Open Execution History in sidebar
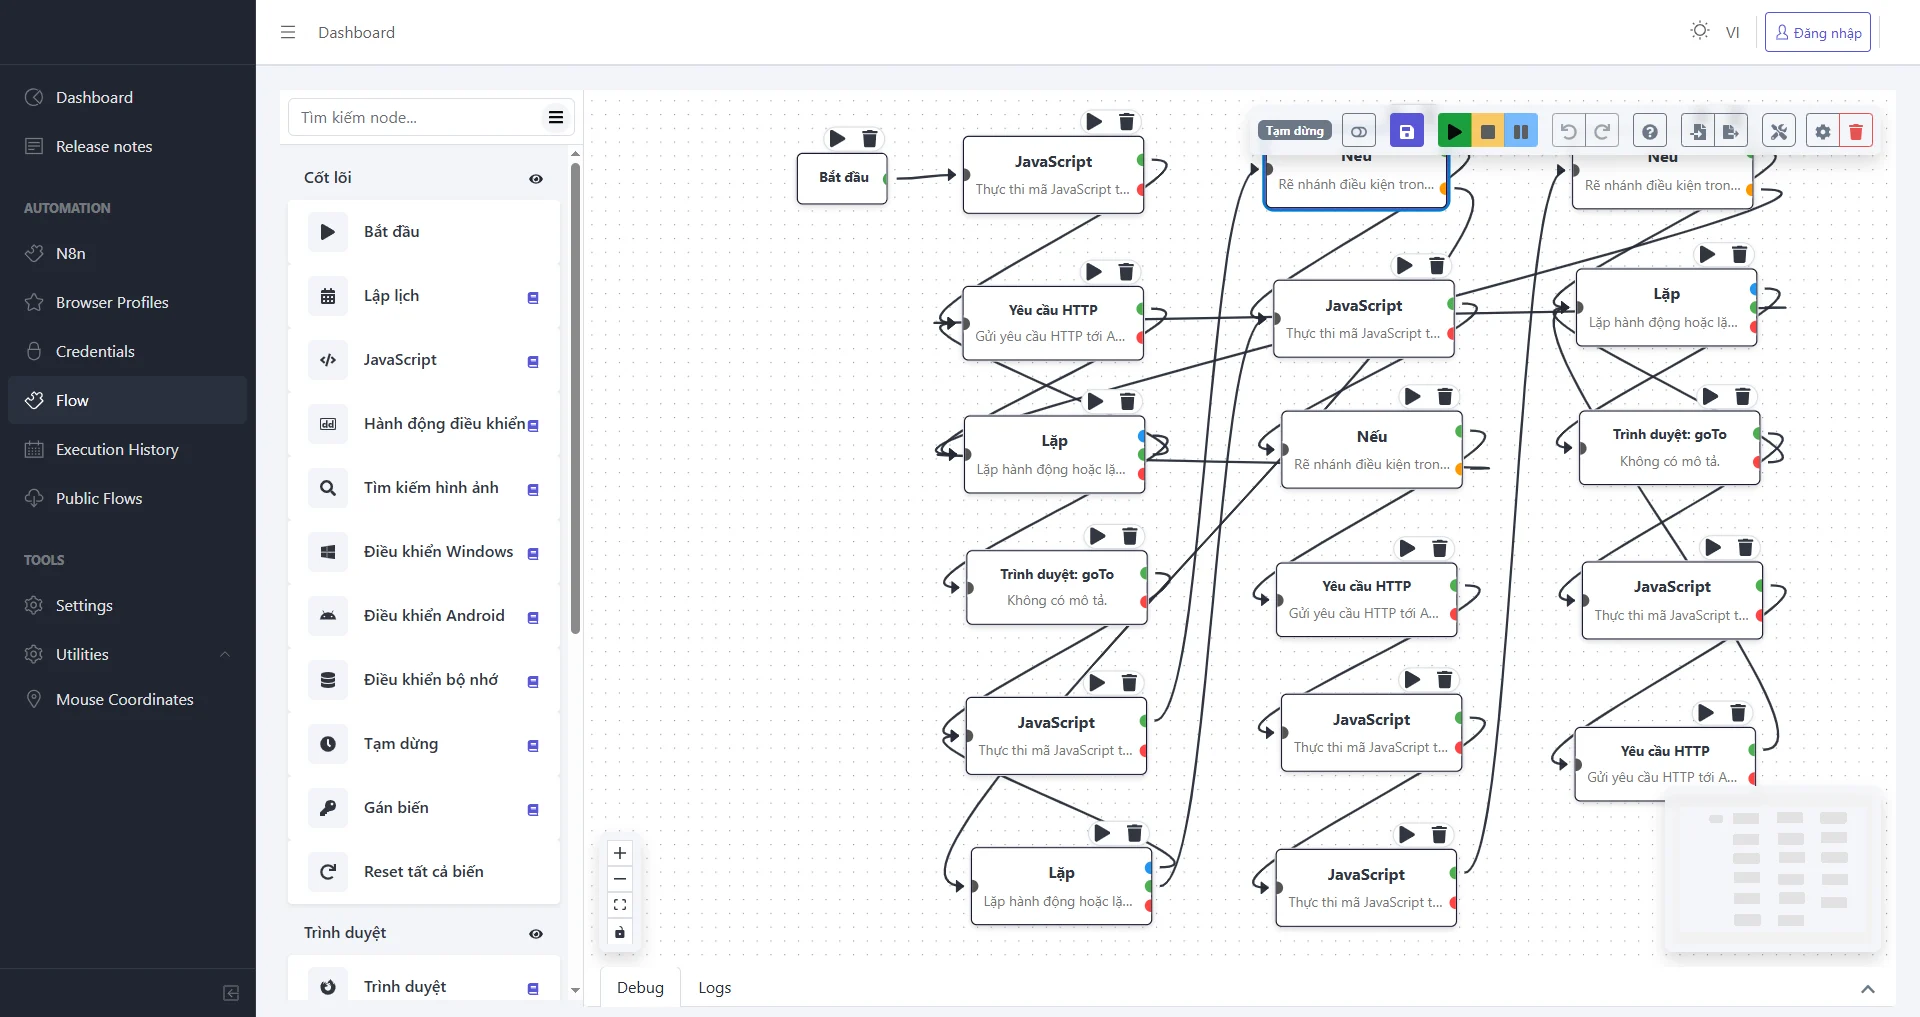 pos(128,449)
